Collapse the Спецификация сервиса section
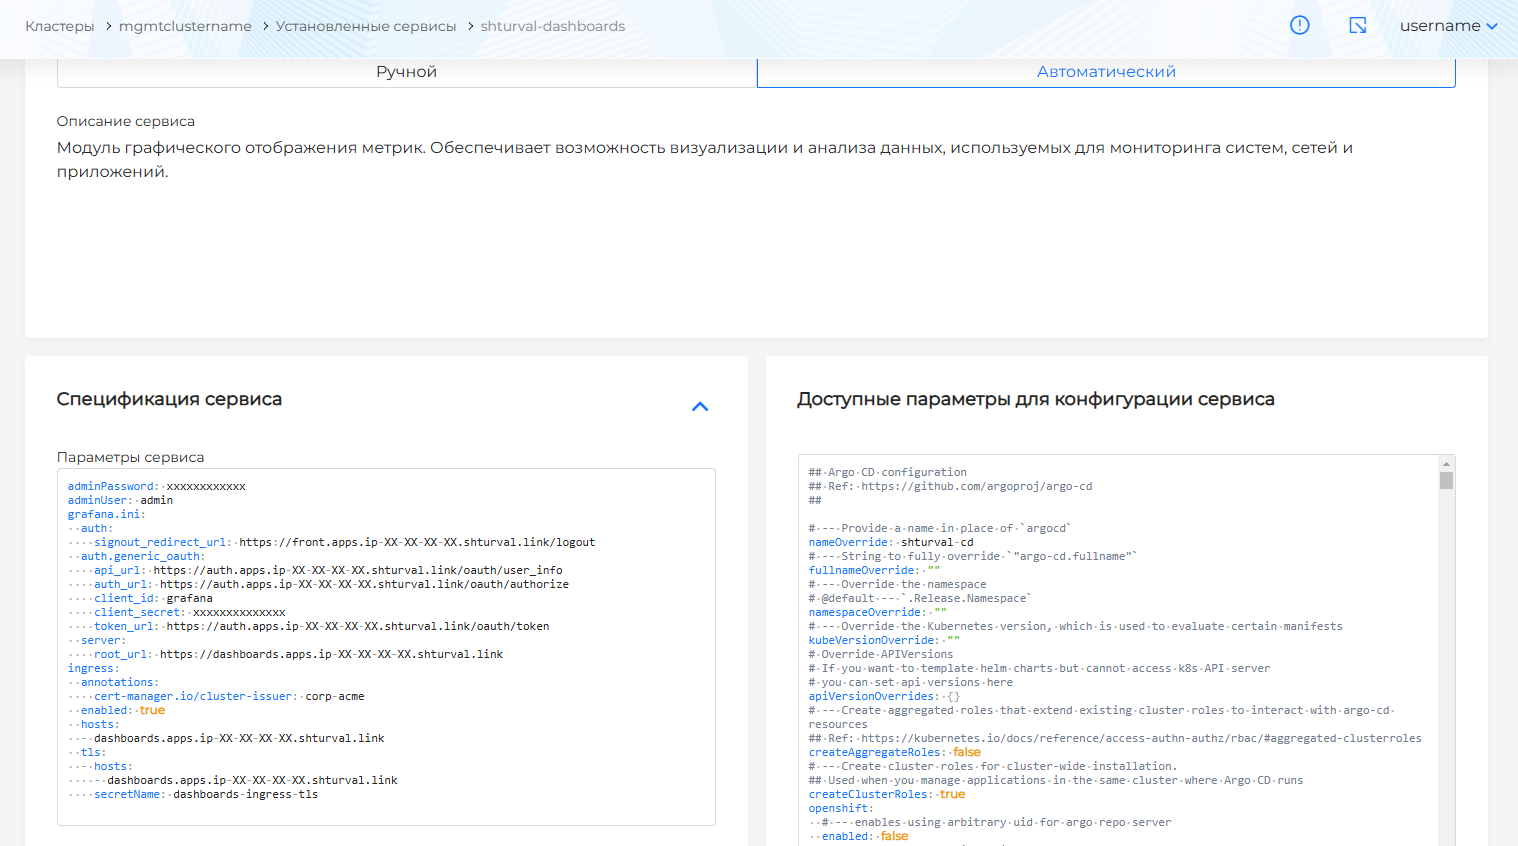 (700, 406)
